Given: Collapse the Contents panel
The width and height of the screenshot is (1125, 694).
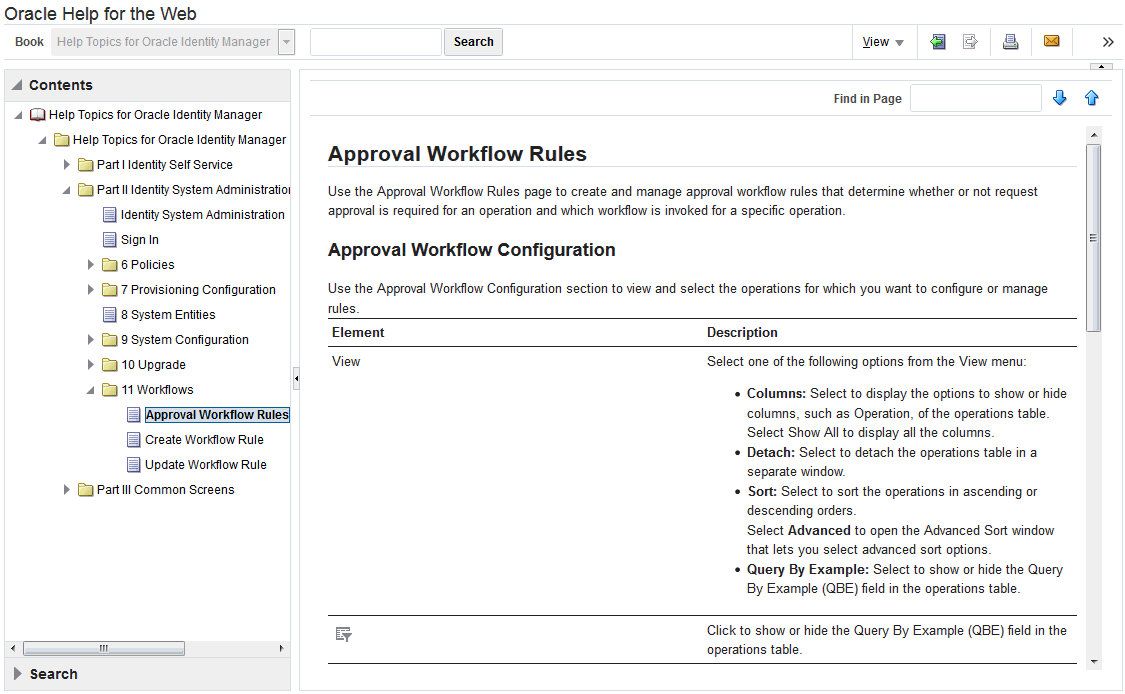Looking at the screenshot, I should [x=17, y=85].
